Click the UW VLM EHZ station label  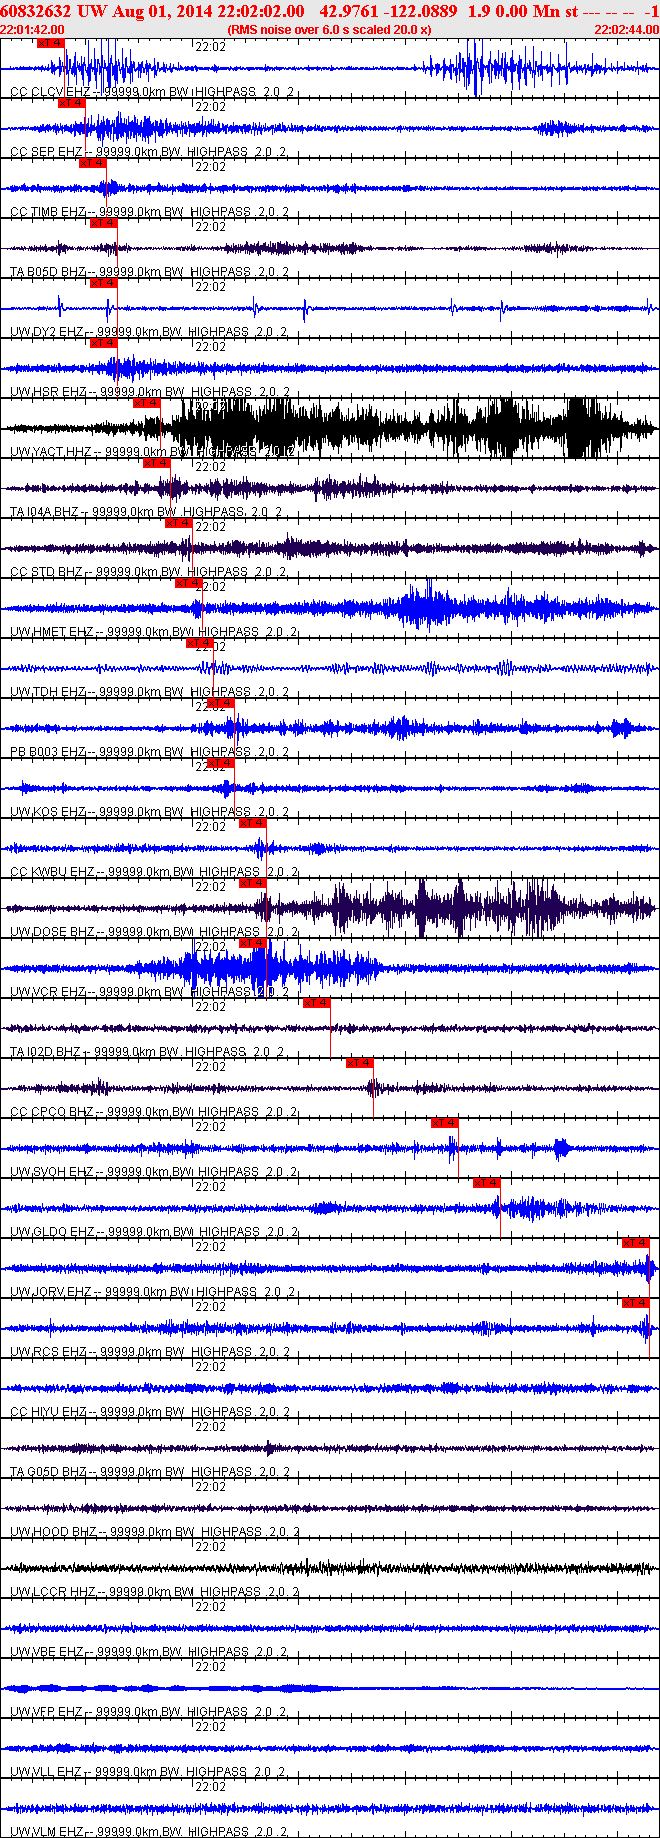(46, 1832)
